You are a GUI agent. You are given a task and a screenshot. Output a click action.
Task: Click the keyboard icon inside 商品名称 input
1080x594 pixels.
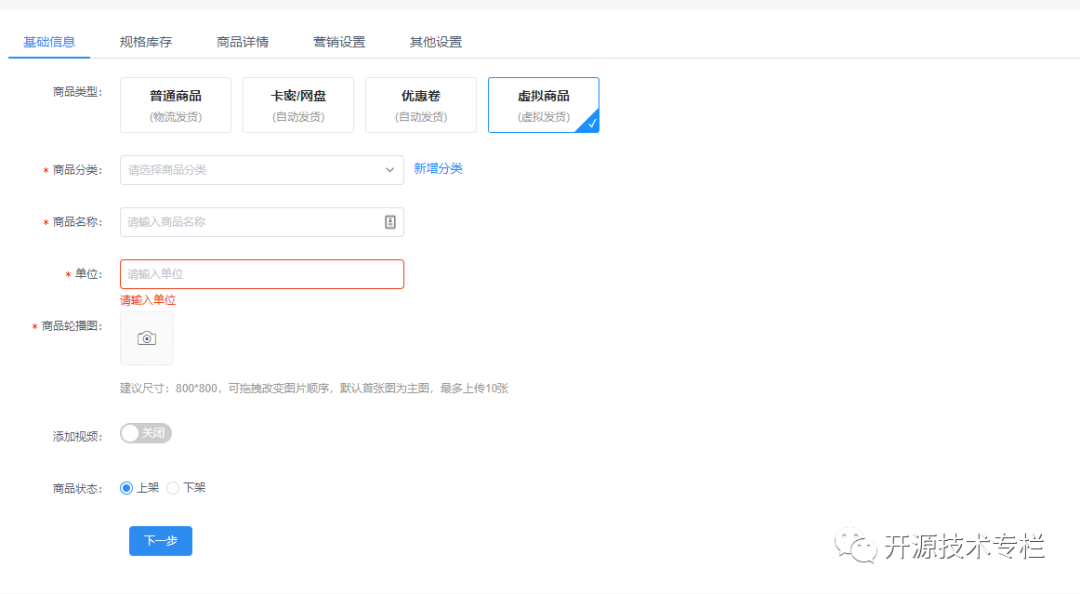[391, 221]
